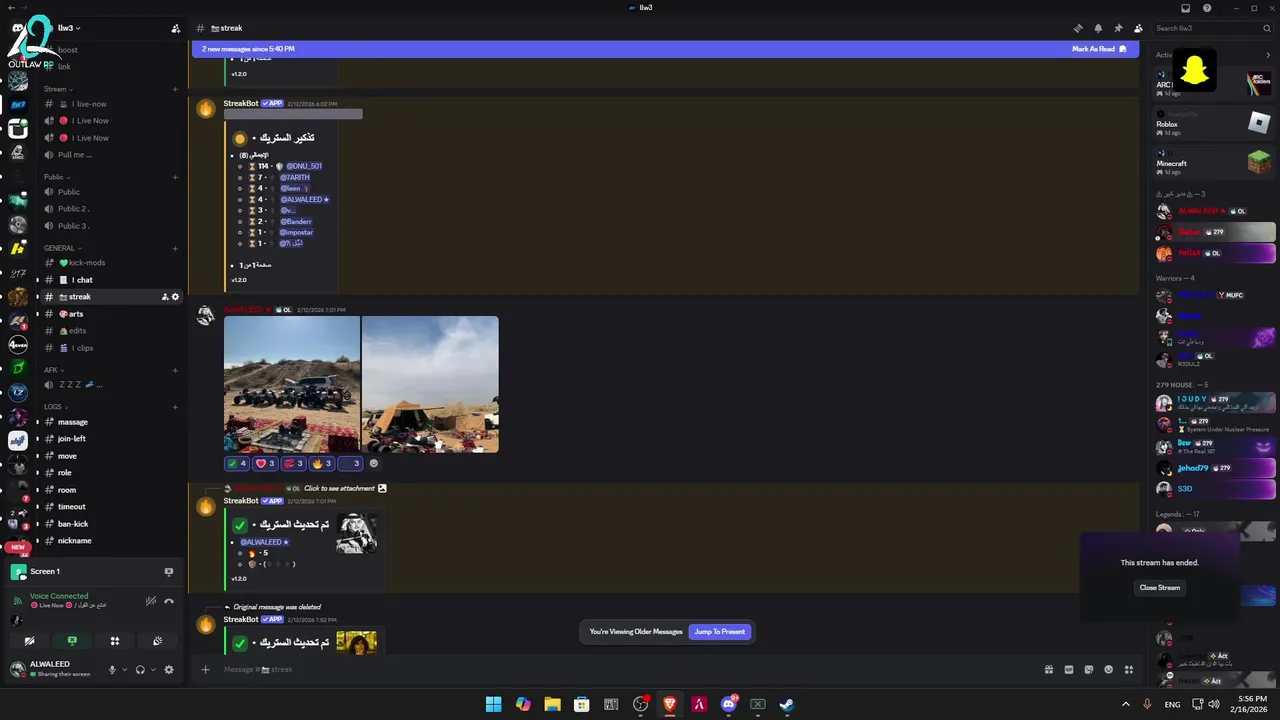
Task: Open Windows Start button on taskbar
Action: (x=494, y=704)
